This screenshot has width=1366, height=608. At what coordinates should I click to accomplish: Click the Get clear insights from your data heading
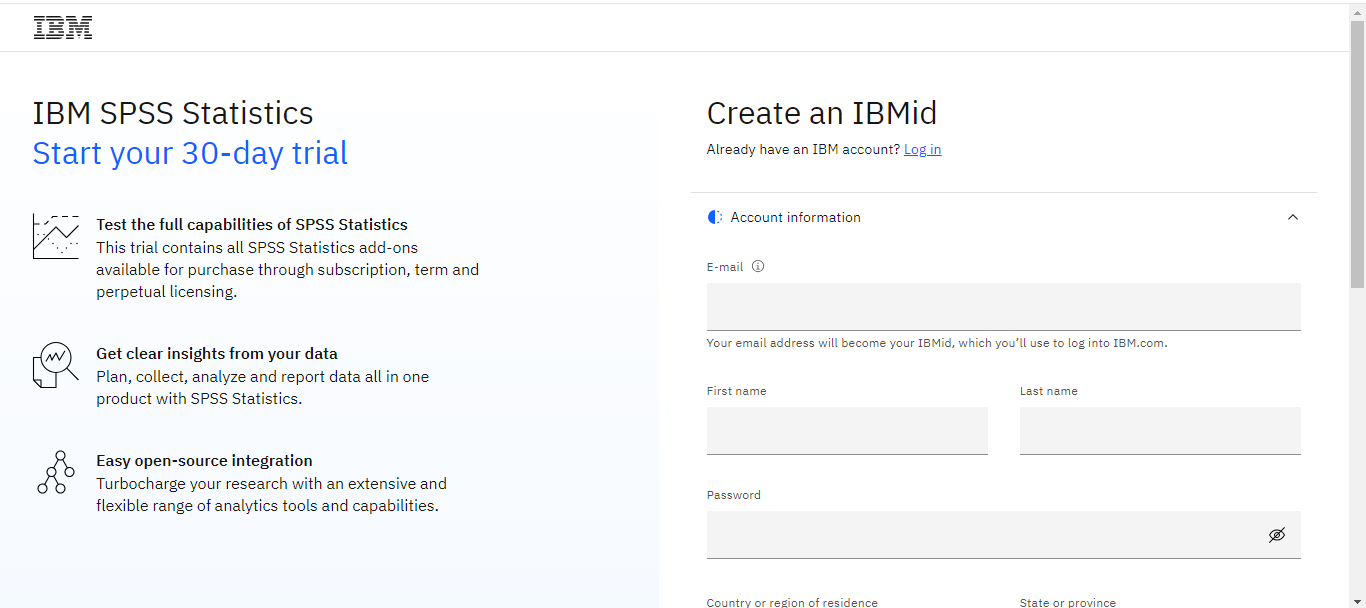pos(216,353)
